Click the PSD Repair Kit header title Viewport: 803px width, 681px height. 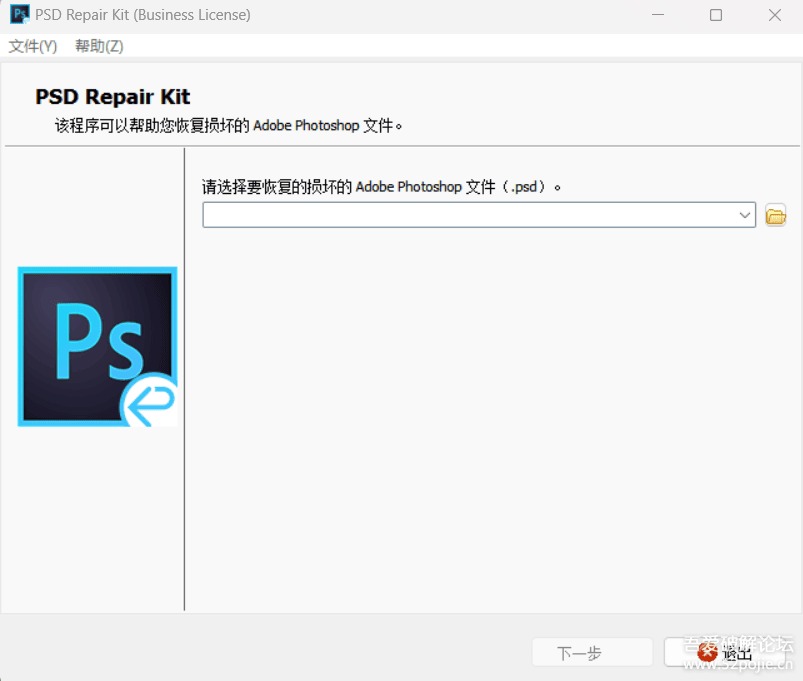pyautogui.click(x=112, y=96)
